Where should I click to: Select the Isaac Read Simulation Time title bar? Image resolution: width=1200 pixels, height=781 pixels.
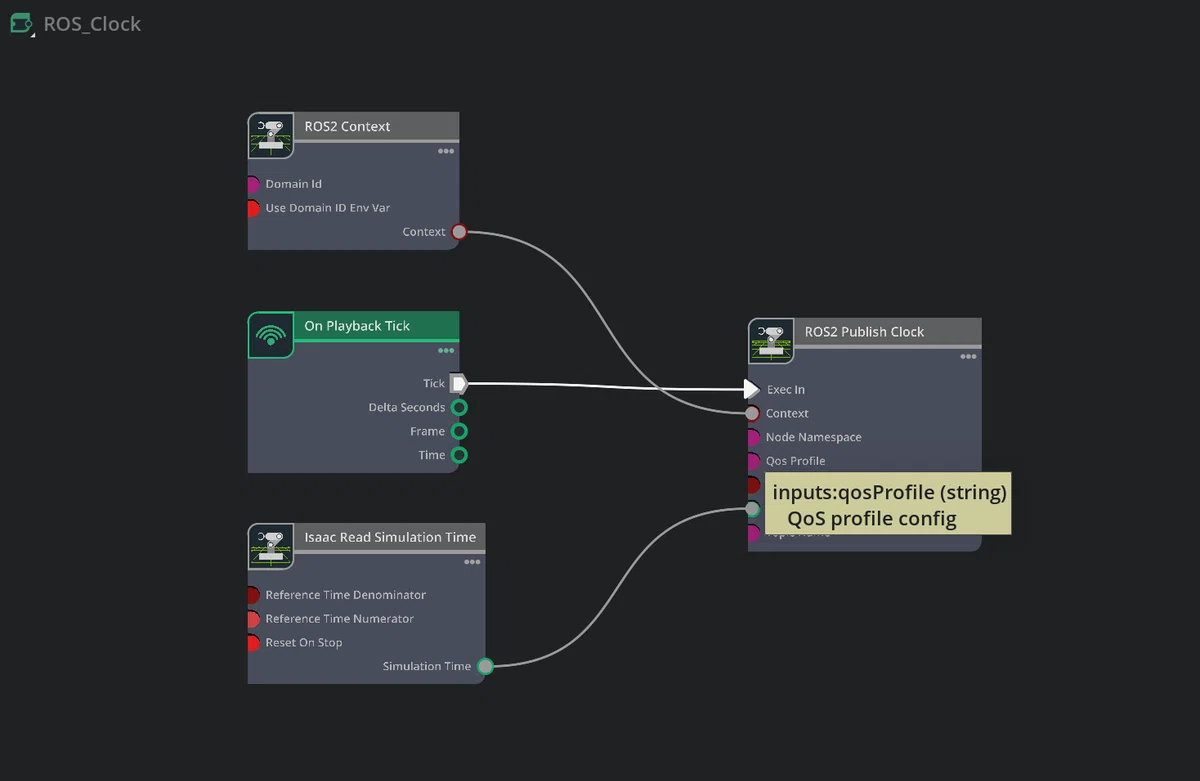[x=389, y=537]
